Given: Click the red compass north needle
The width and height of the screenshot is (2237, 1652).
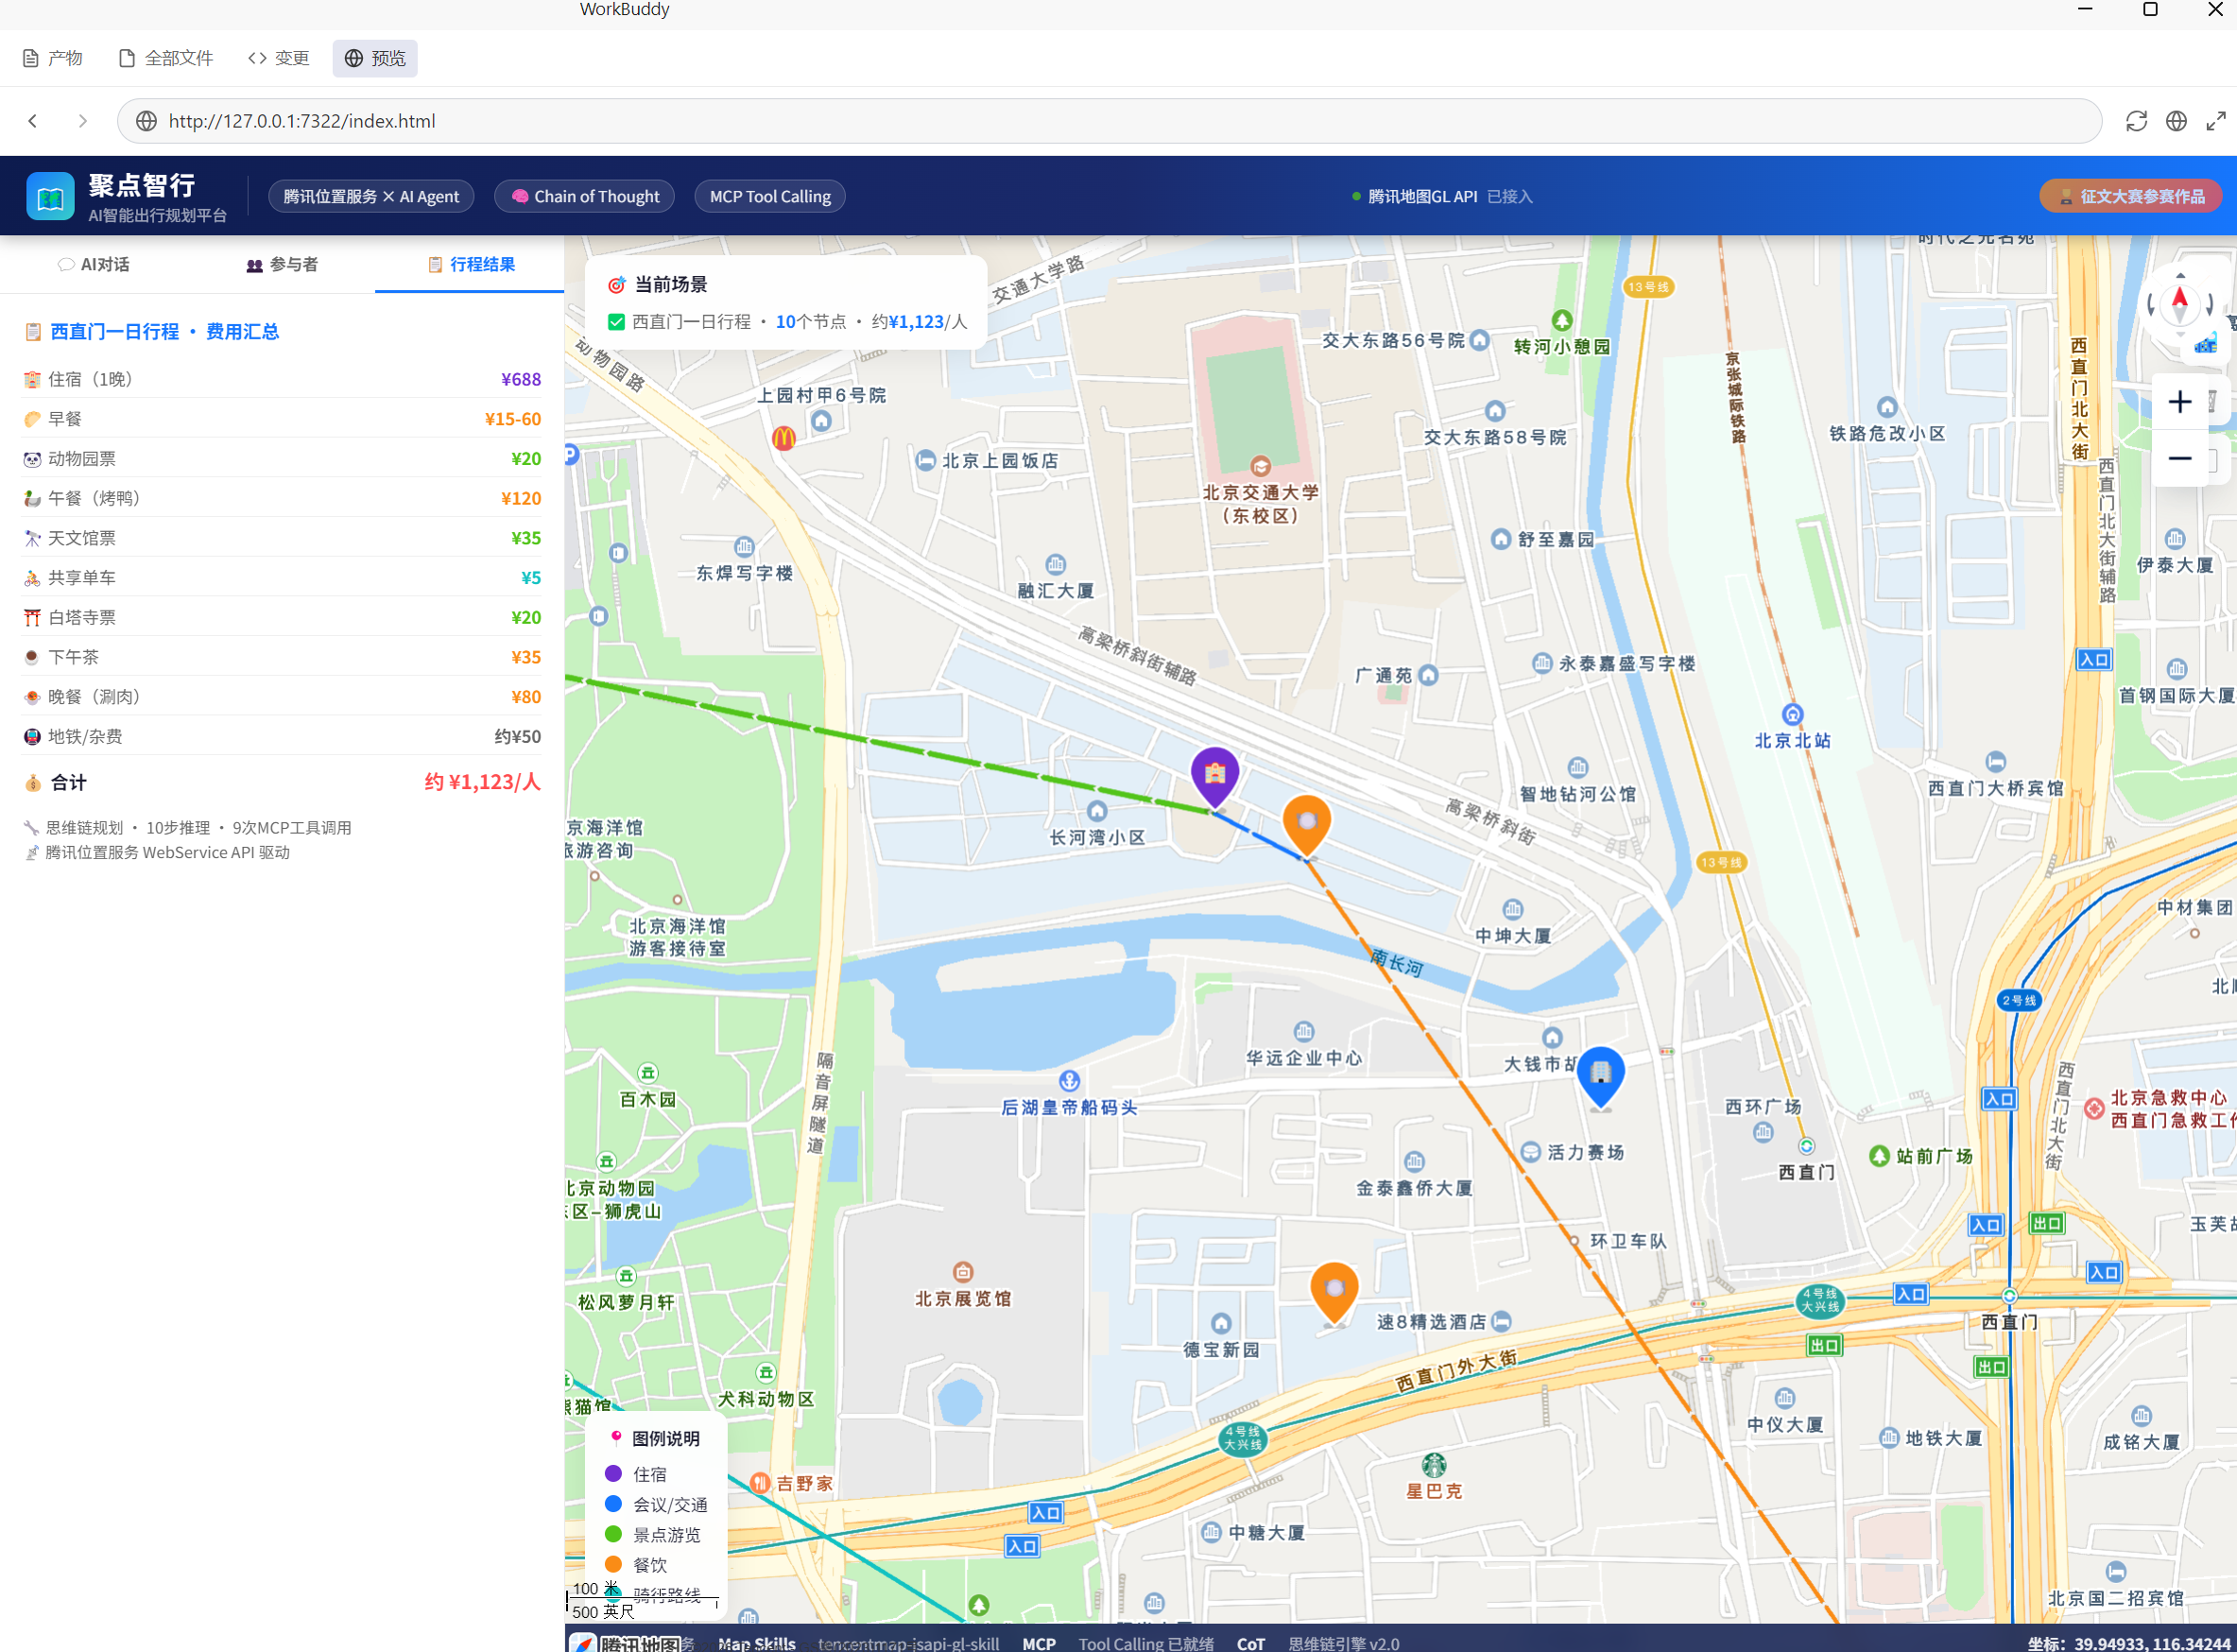Looking at the screenshot, I should tap(2180, 299).
